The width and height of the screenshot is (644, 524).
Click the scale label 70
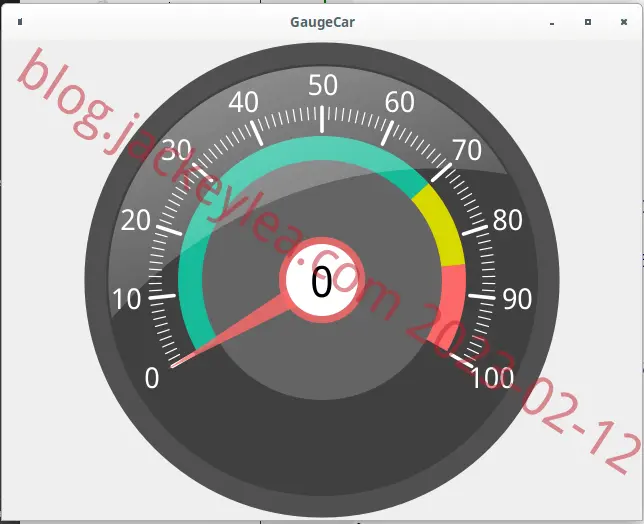tap(467, 149)
